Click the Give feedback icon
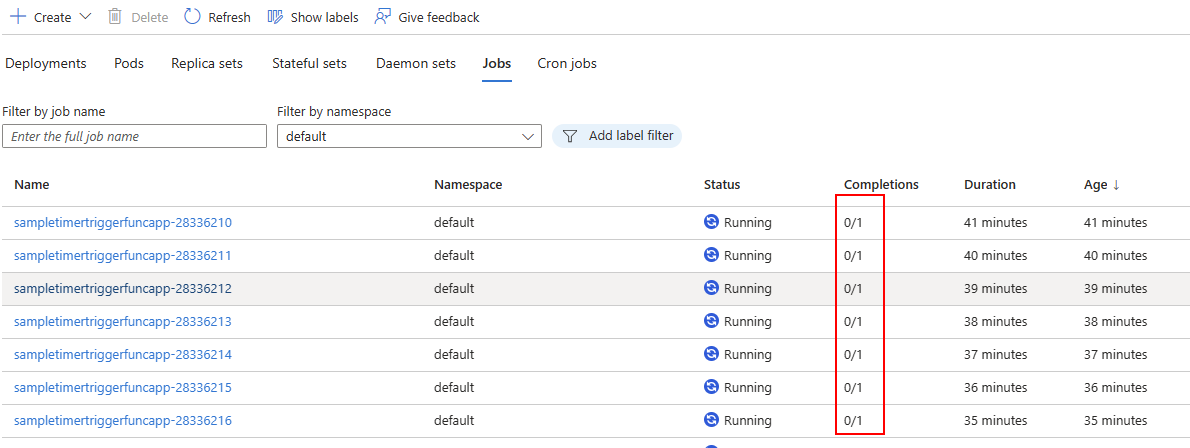Image resolution: width=1190 pixels, height=448 pixels. click(382, 17)
